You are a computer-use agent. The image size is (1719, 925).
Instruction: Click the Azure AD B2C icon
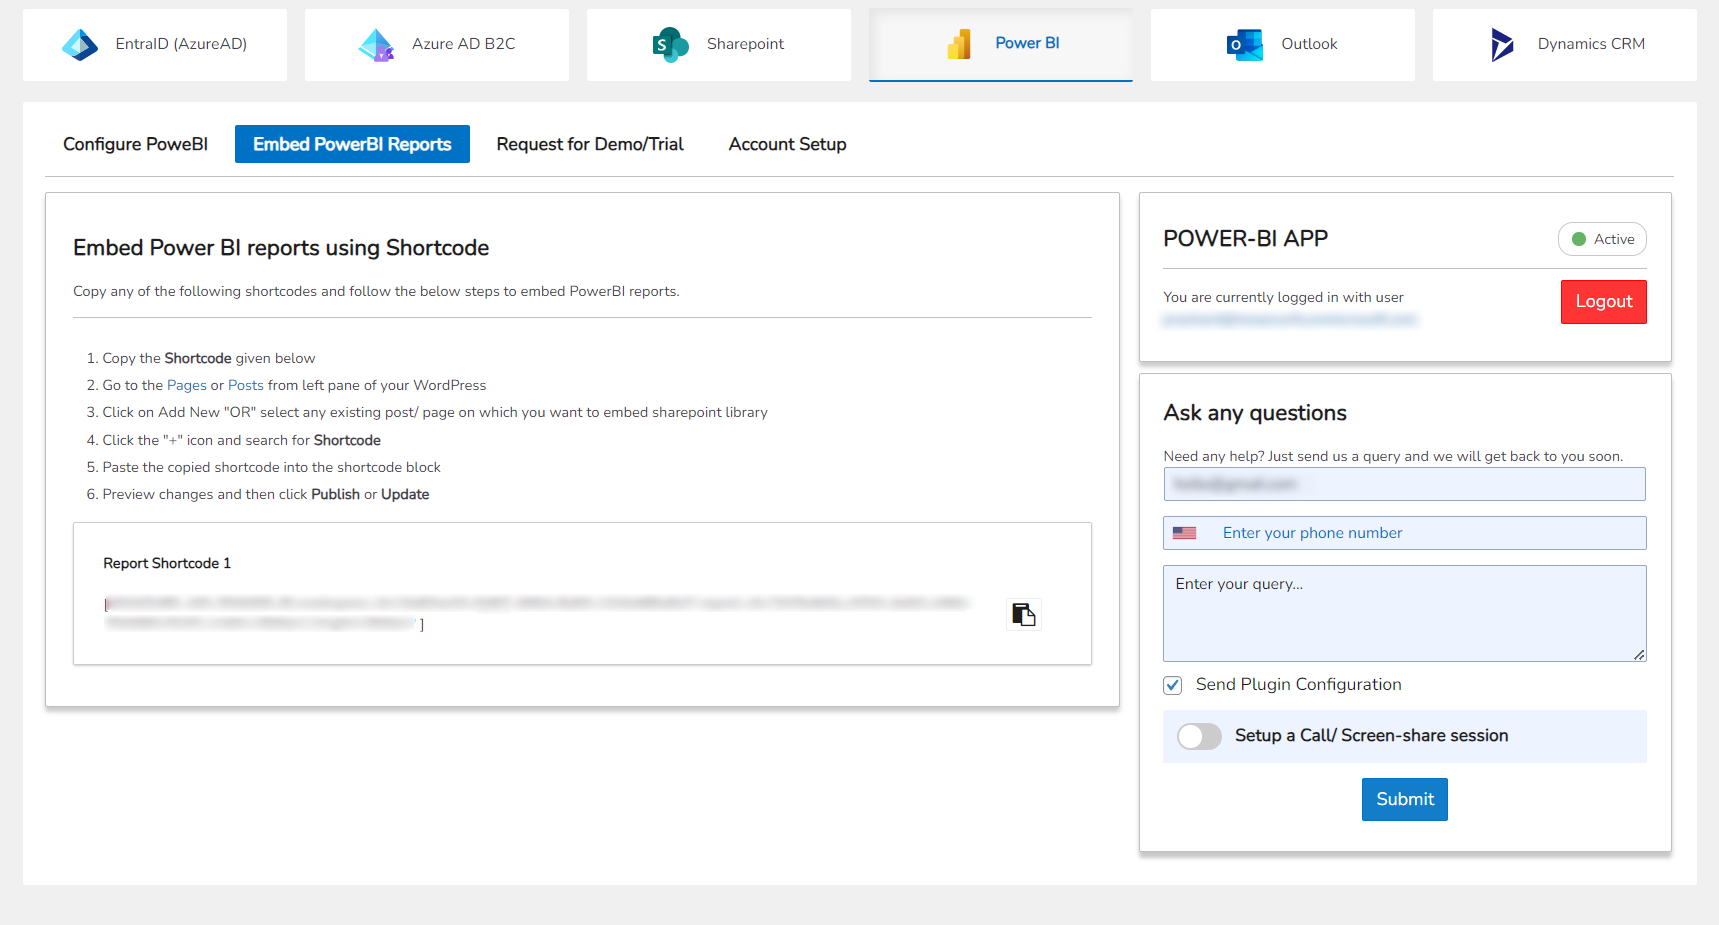[x=376, y=45]
